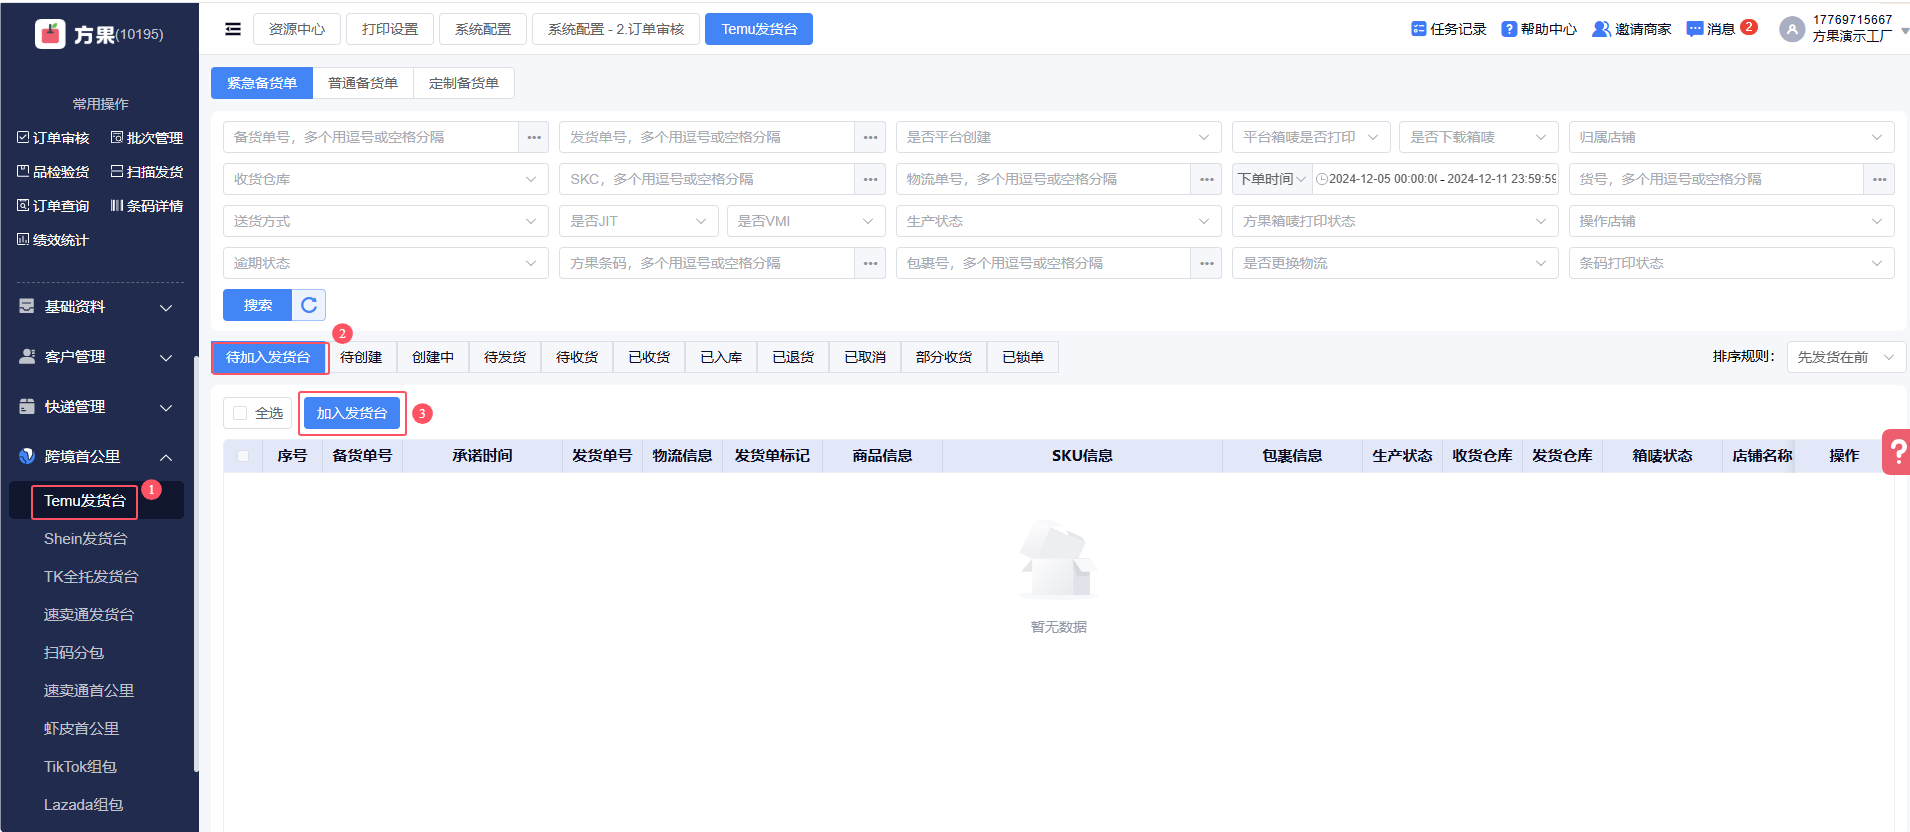Open ellipsis button next to 备货单号 field
Image resolution: width=1910 pixels, height=832 pixels.
pyautogui.click(x=534, y=137)
